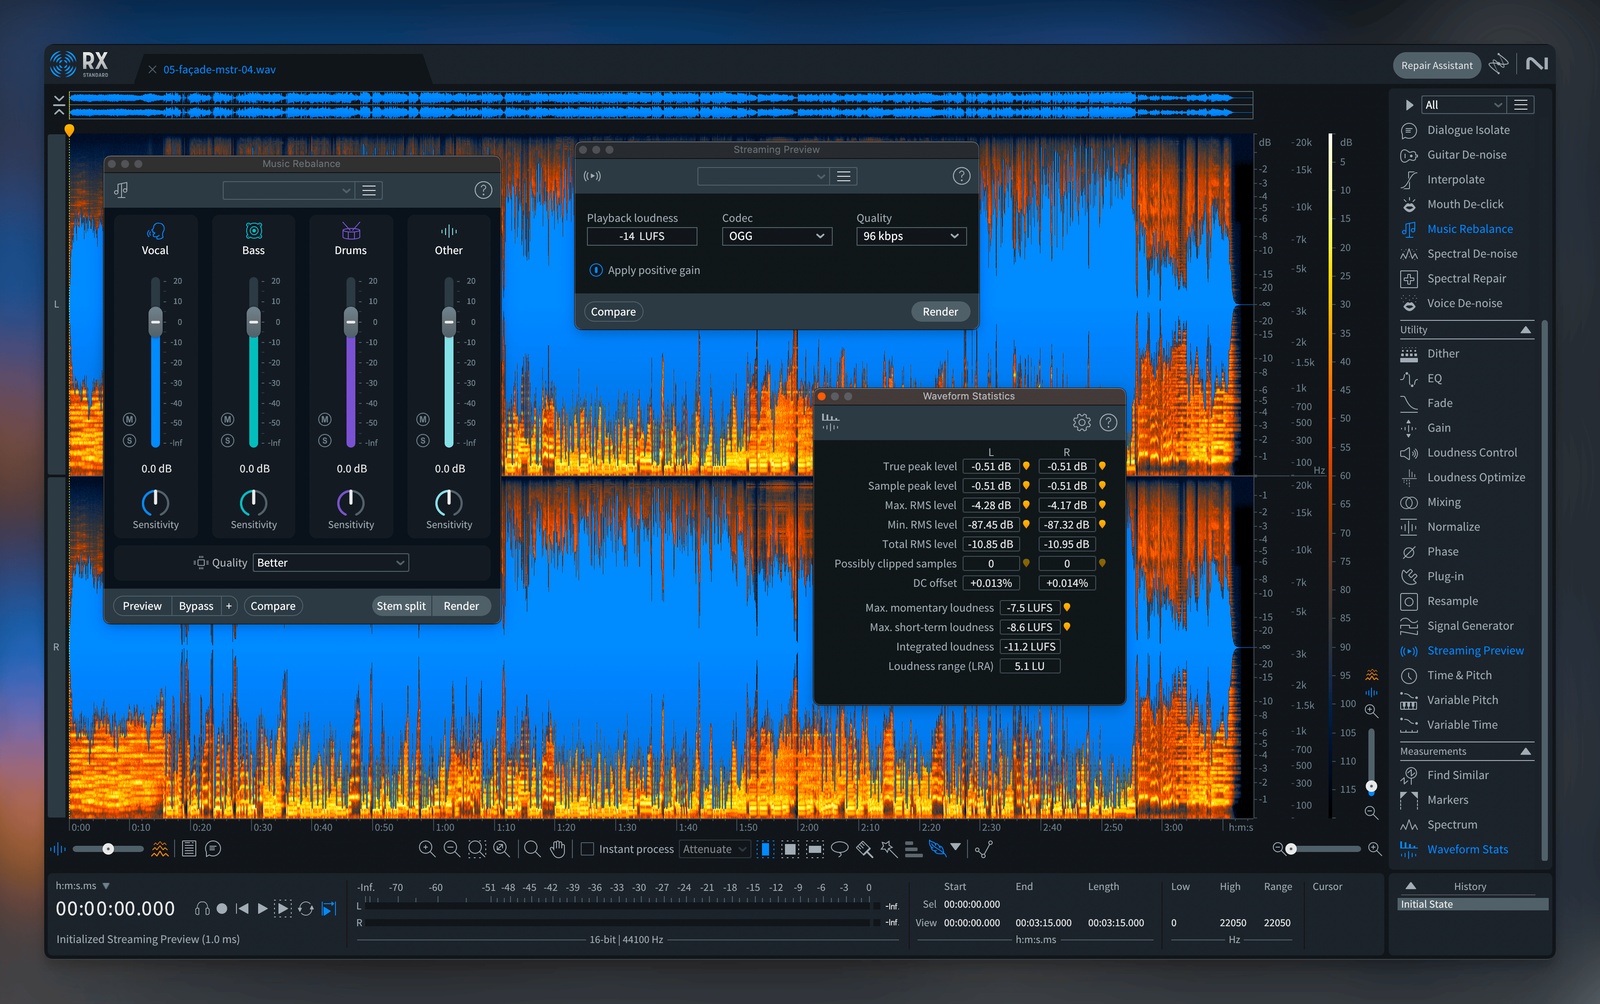Image resolution: width=1600 pixels, height=1004 pixels.
Task: Solo the Bass channel
Action: (227, 440)
